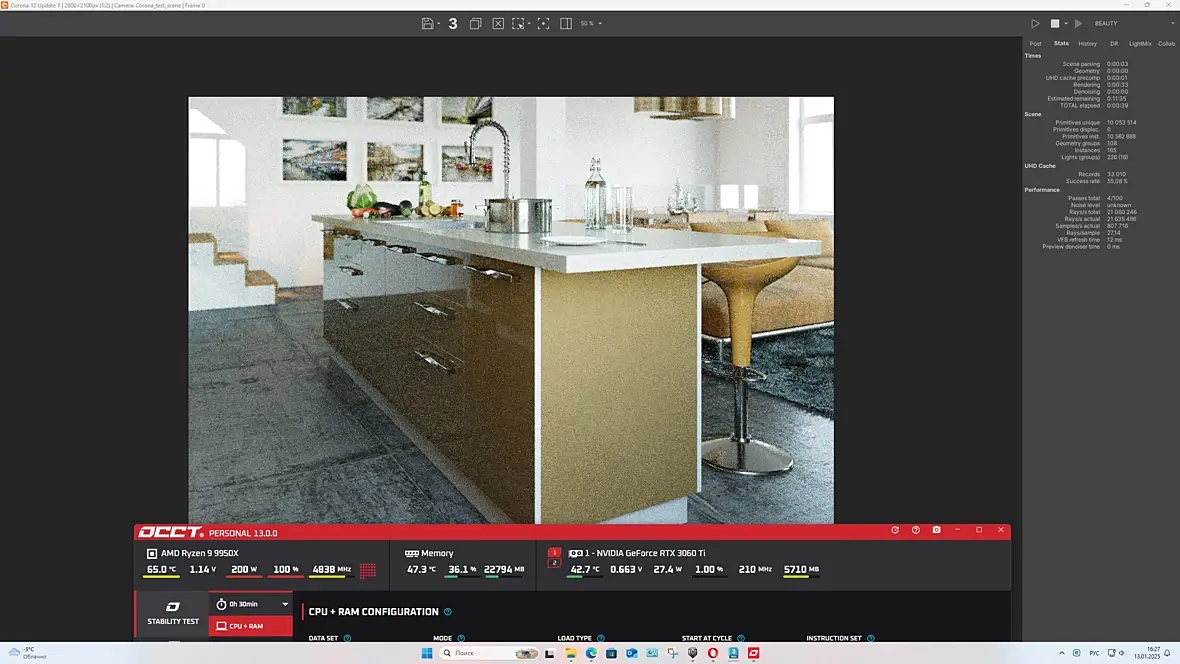1180x664 pixels.
Task: Switch to the History tab
Action: [1087, 44]
